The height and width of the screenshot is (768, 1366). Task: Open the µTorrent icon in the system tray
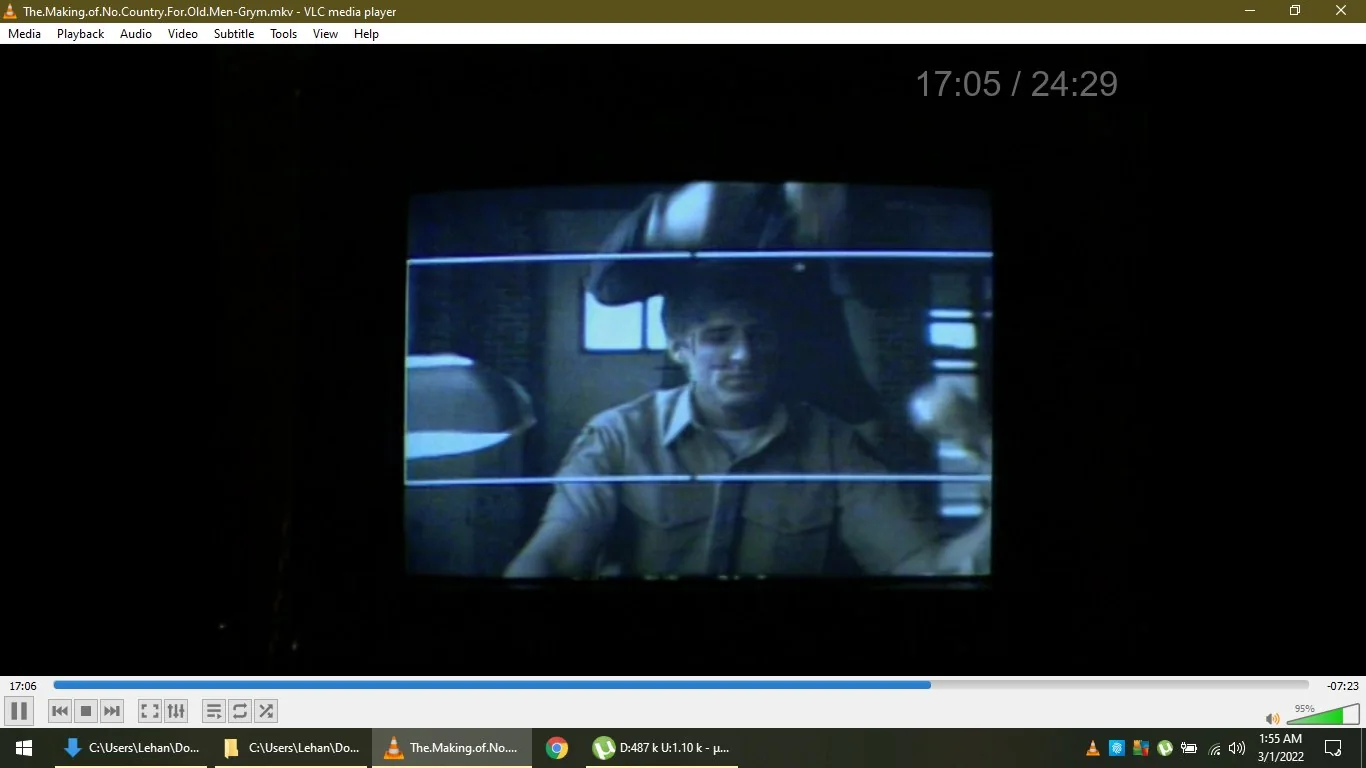point(1165,748)
